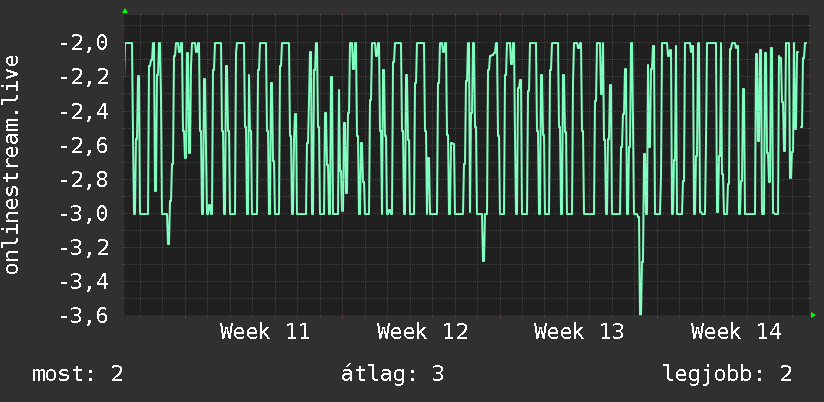Select the Week 13 axis label
824x402 pixels.
pyautogui.click(x=579, y=332)
